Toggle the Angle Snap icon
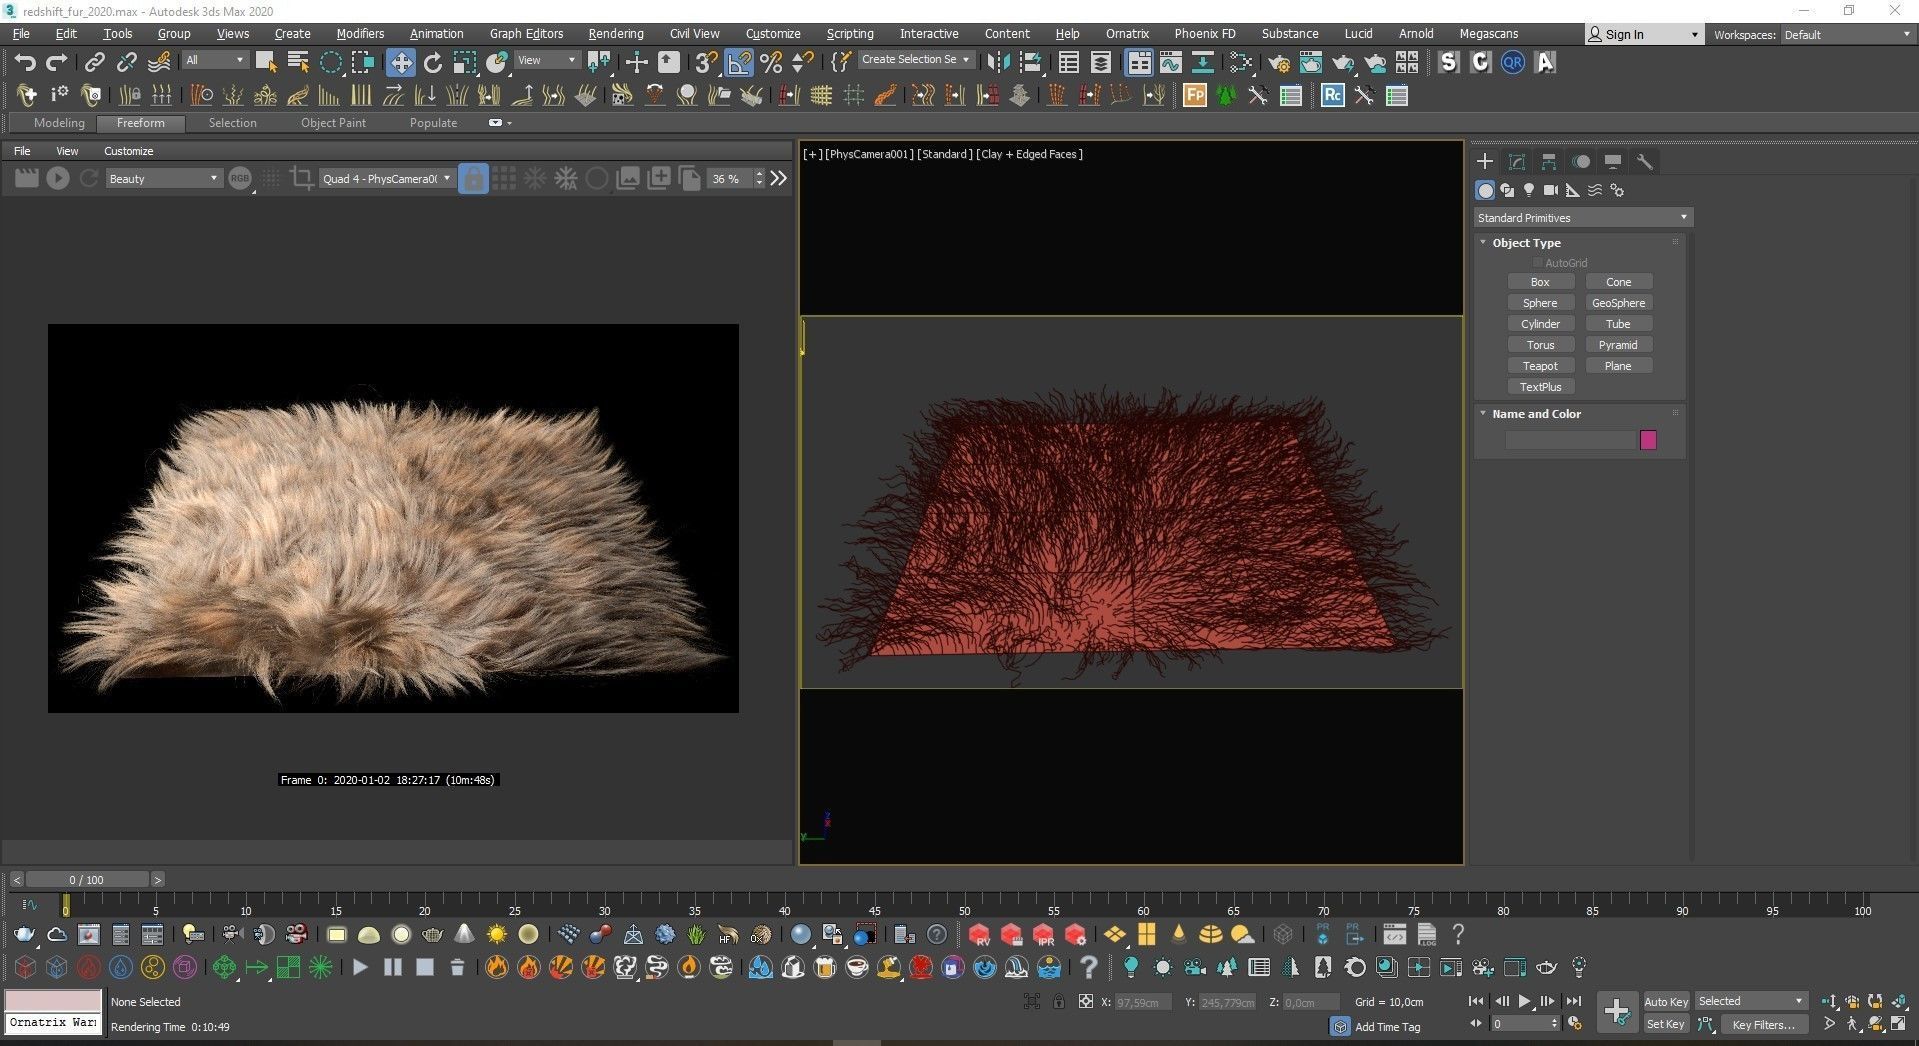Viewport: 1919px width, 1046px height. click(x=738, y=63)
